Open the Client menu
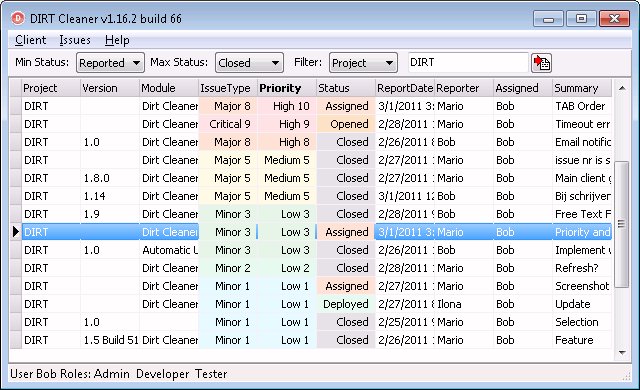This screenshot has height=390, width=640. (30, 40)
